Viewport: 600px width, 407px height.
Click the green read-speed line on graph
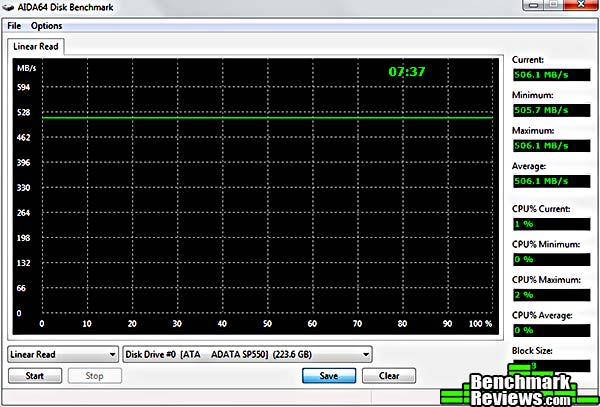click(268, 118)
